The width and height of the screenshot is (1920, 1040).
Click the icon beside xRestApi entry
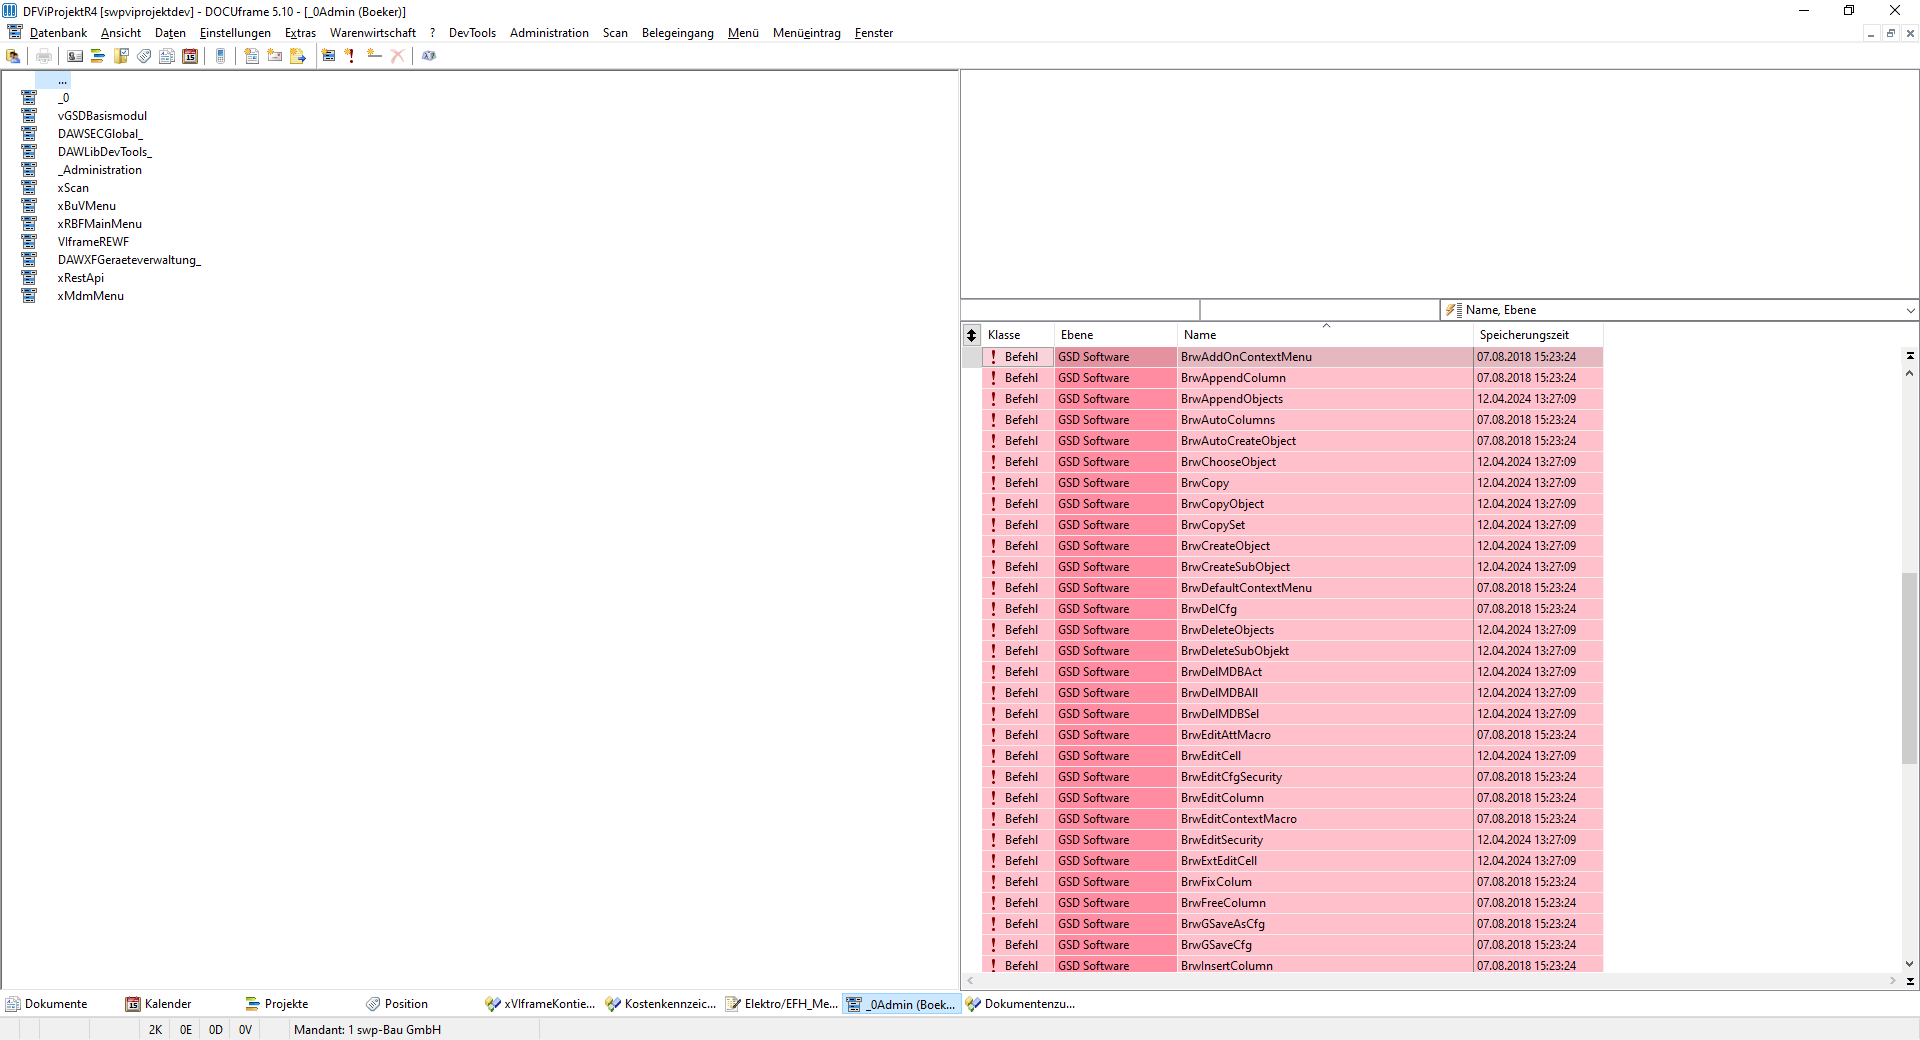(x=29, y=278)
